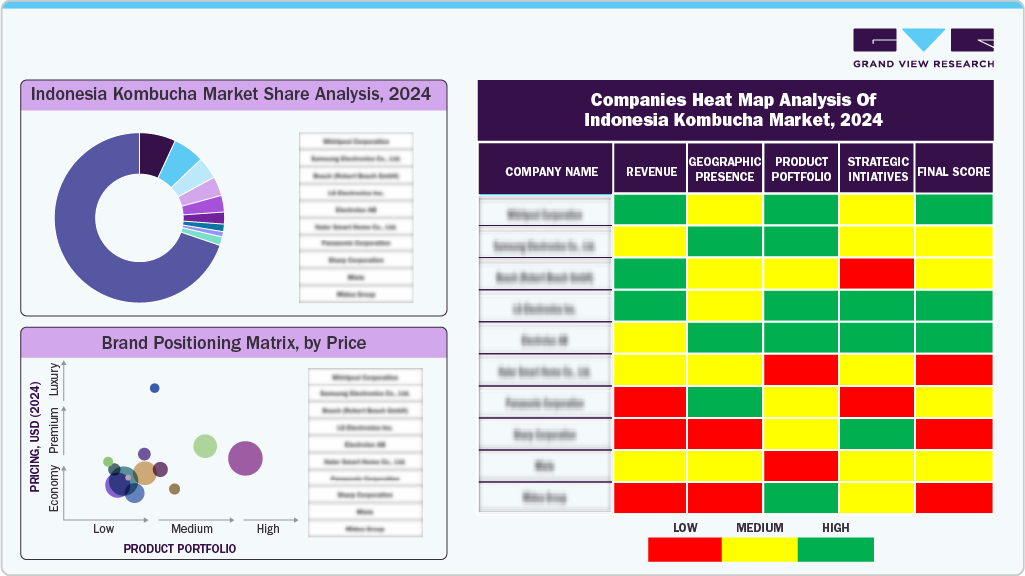1025x576 pixels.
Task: Click the Brand Positioning Matrix title bar
Action: coord(232,343)
